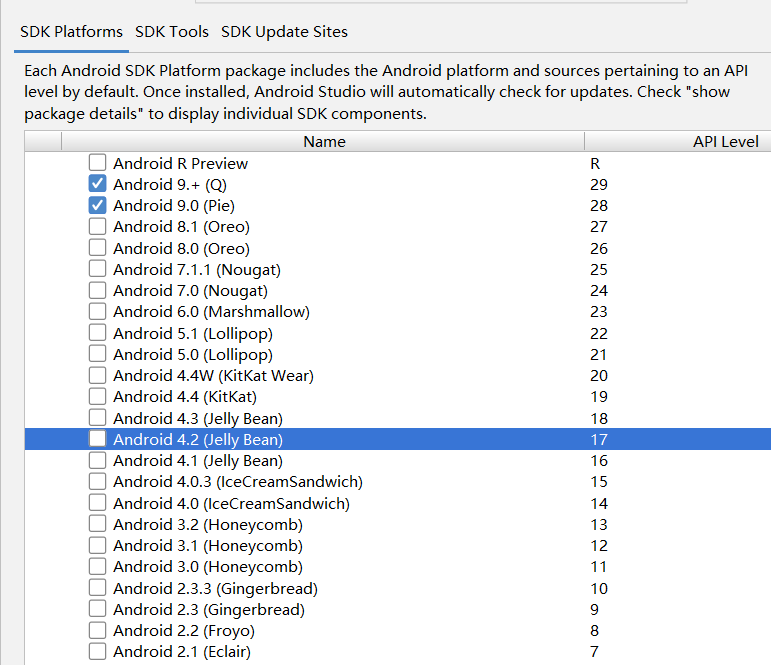Click 'Android 4.4 (KitKat)' label
771x665 pixels.
coord(185,397)
